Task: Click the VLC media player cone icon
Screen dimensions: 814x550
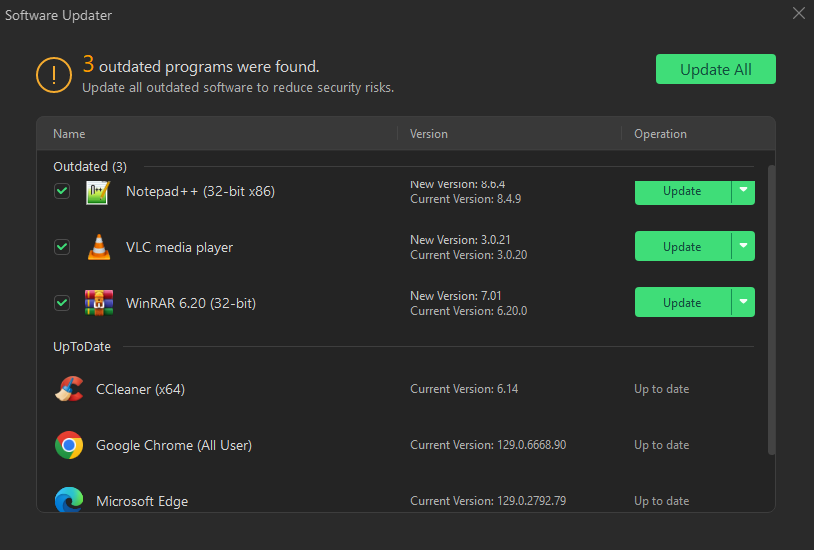Action: click(x=99, y=247)
